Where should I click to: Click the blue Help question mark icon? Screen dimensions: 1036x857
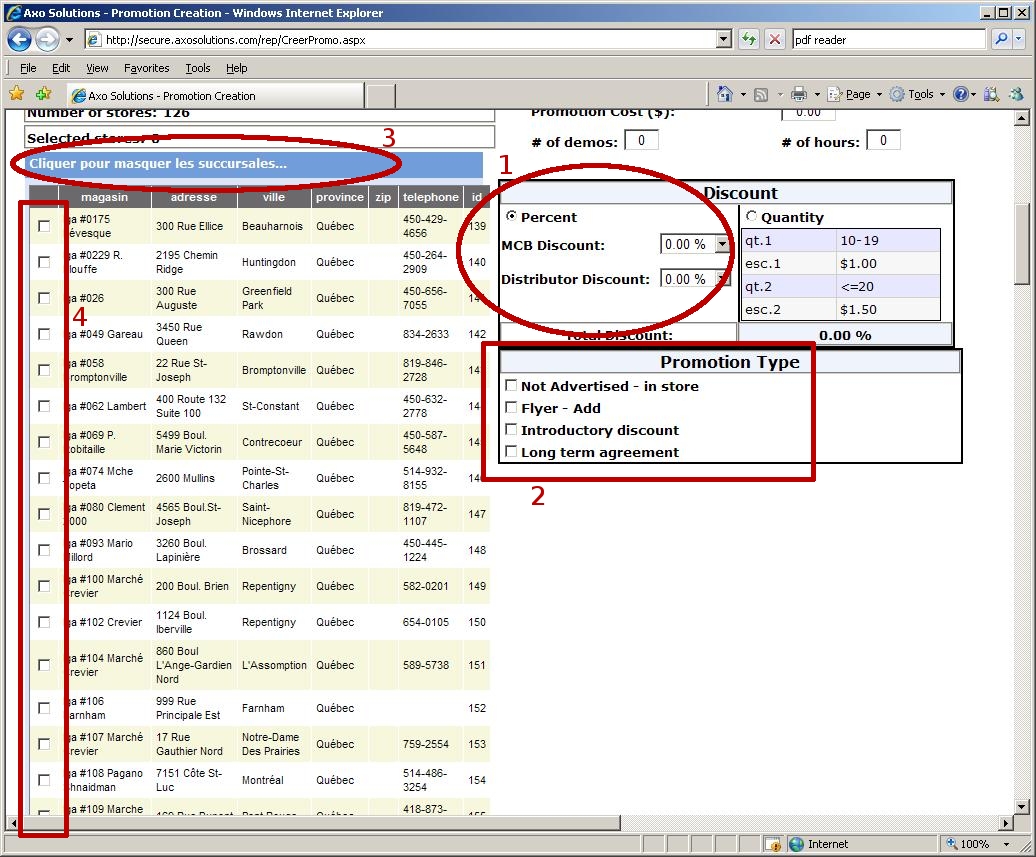[x=960, y=94]
